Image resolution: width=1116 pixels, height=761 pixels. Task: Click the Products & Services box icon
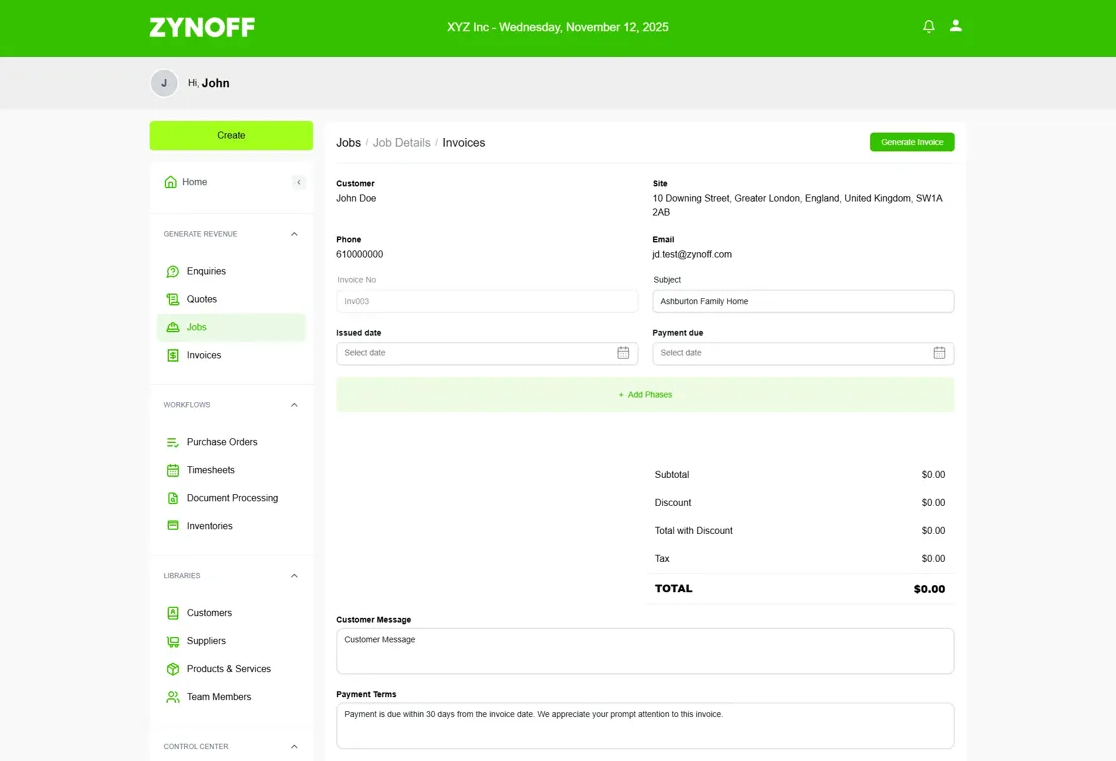click(x=172, y=668)
